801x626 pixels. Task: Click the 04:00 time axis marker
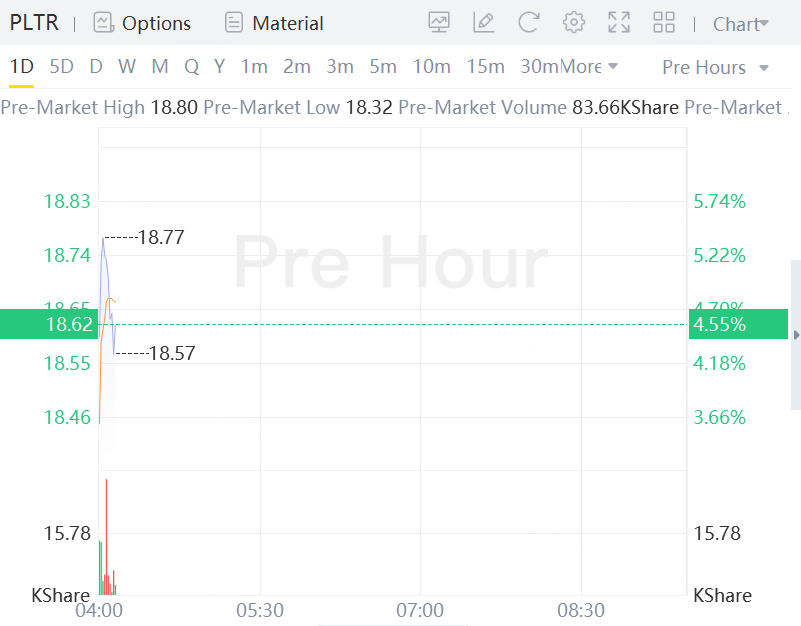(x=99, y=610)
